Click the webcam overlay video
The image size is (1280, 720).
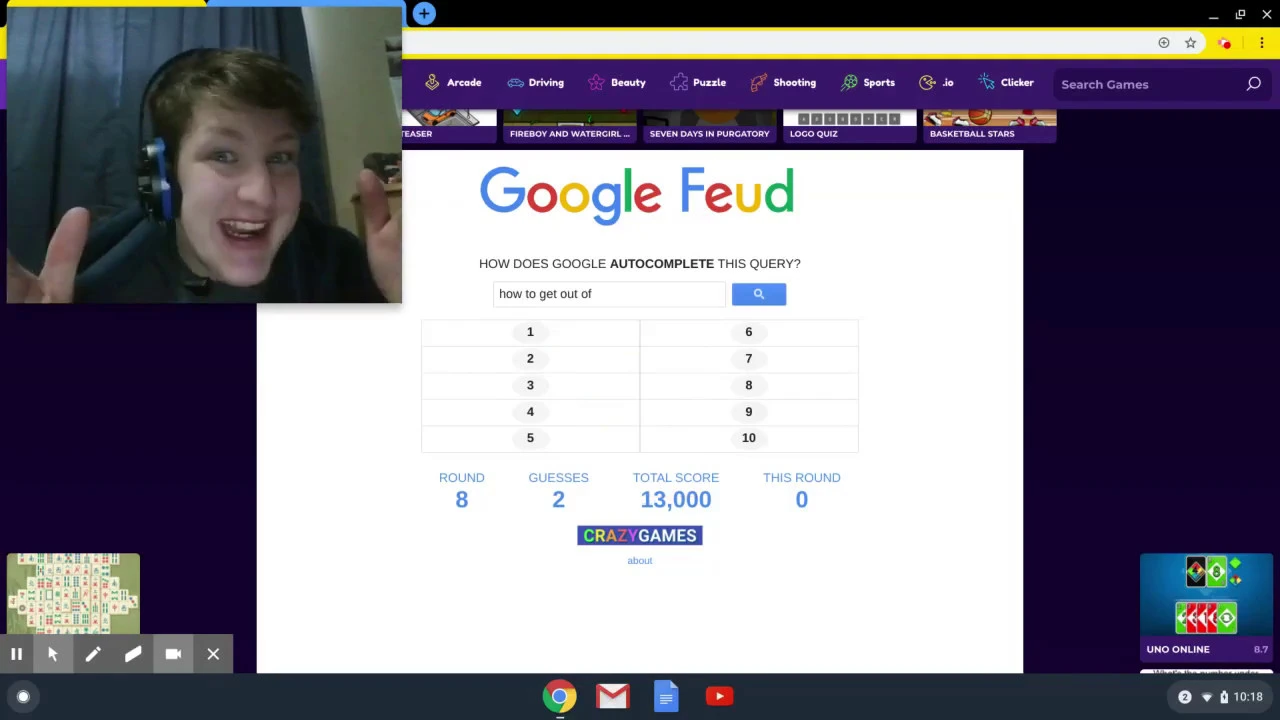(203, 155)
